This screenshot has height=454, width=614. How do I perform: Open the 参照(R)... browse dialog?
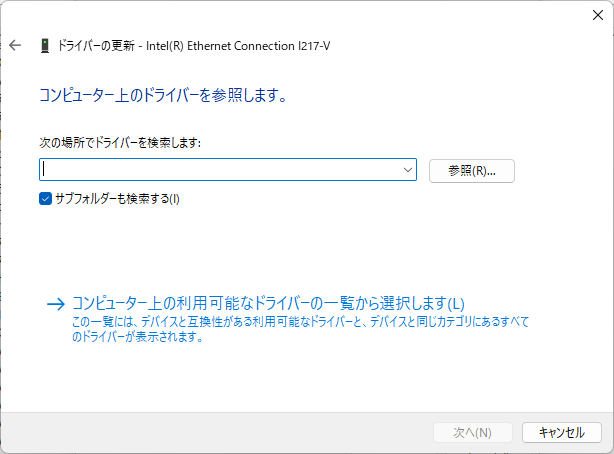click(x=470, y=171)
